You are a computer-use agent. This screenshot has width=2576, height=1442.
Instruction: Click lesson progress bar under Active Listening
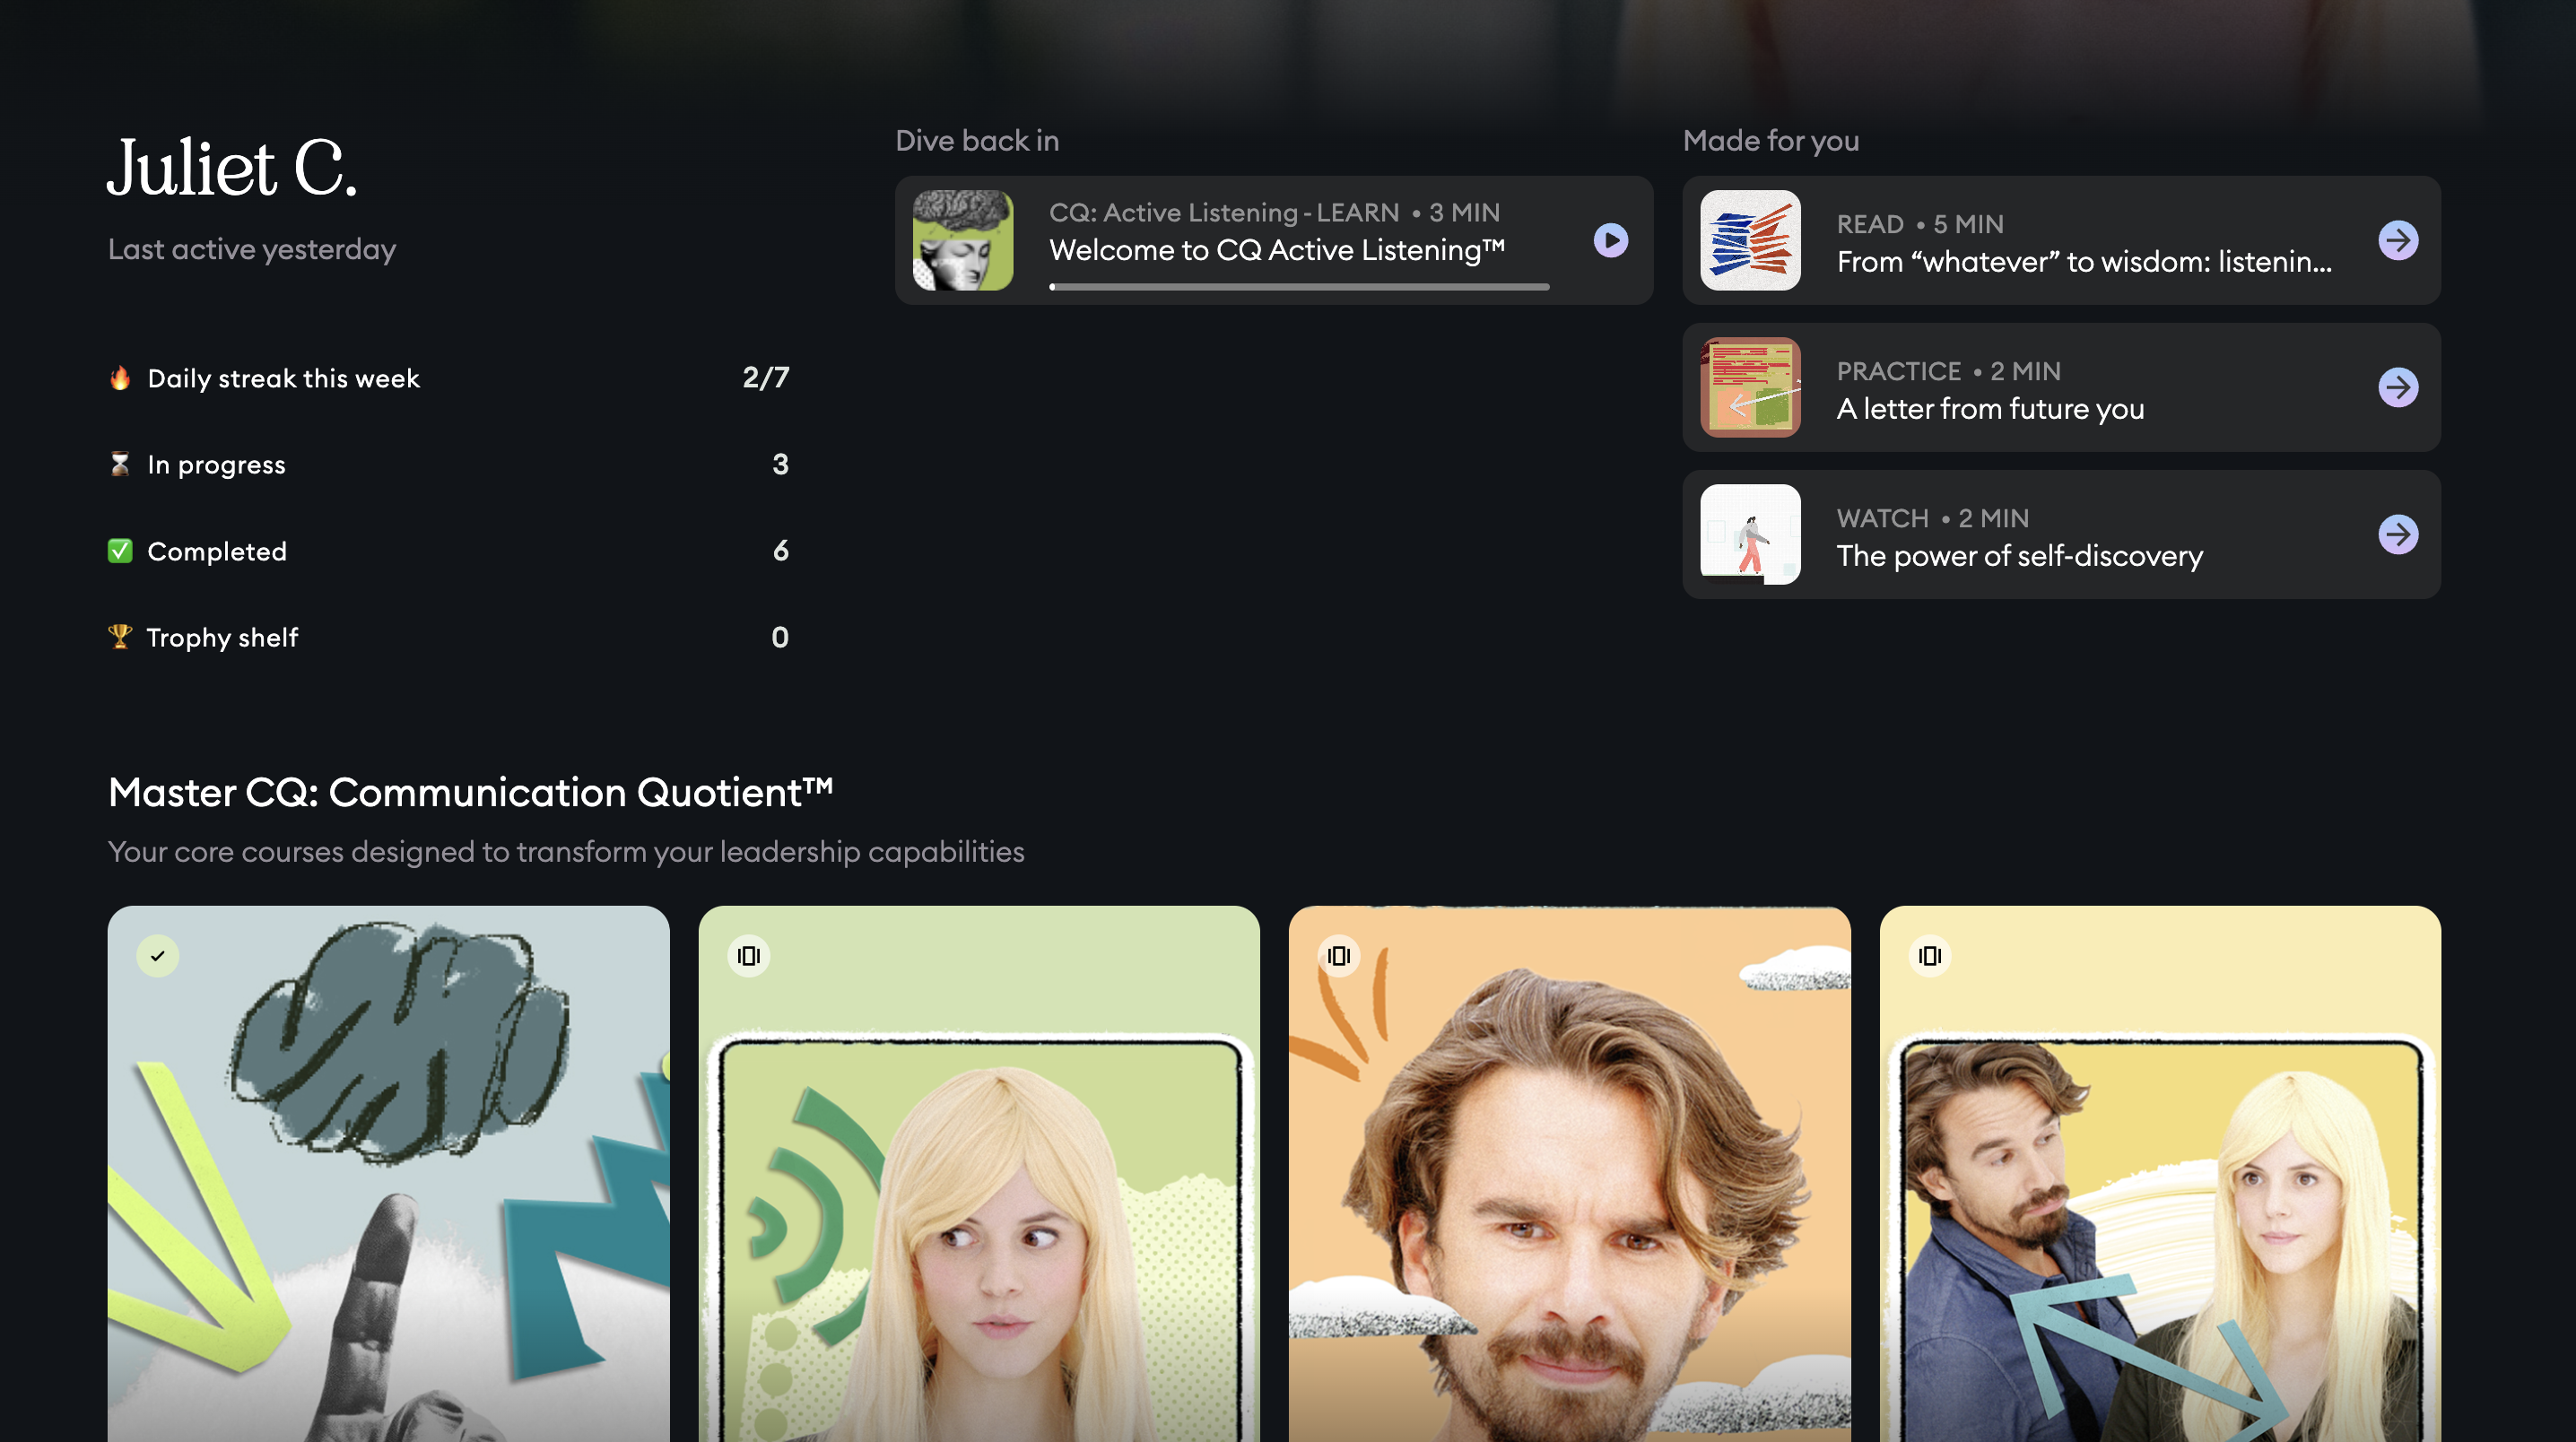point(1298,287)
